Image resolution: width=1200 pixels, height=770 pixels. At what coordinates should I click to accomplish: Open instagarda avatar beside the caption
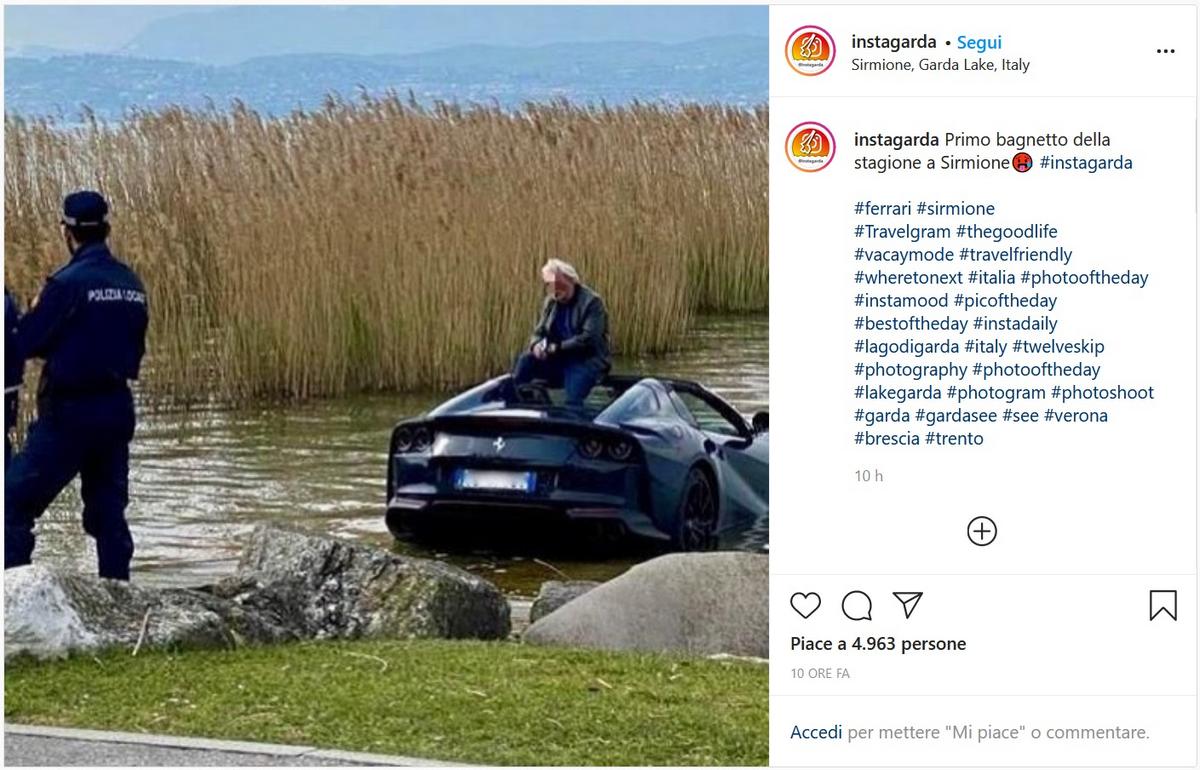click(x=810, y=147)
